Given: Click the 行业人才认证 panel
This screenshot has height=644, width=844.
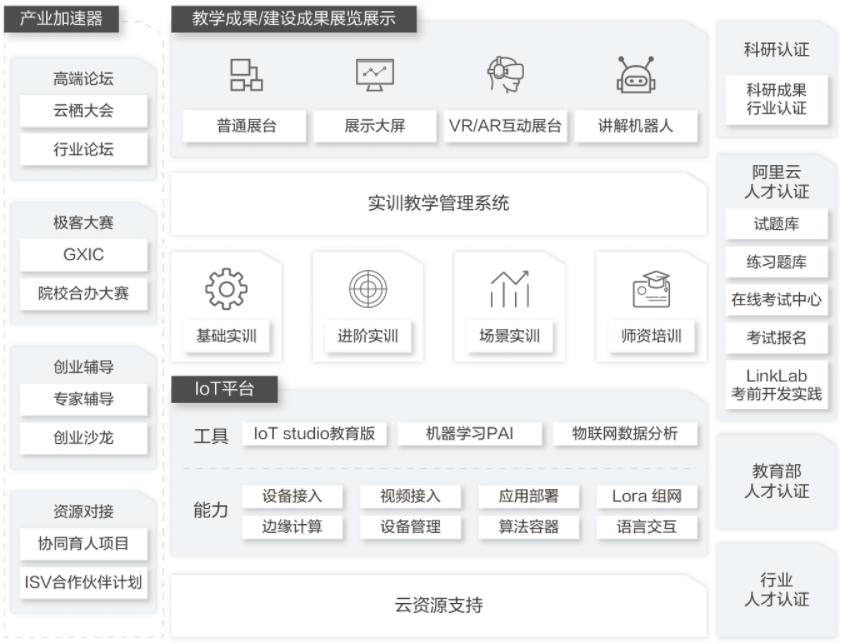Looking at the screenshot, I should (x=777, y=590).
